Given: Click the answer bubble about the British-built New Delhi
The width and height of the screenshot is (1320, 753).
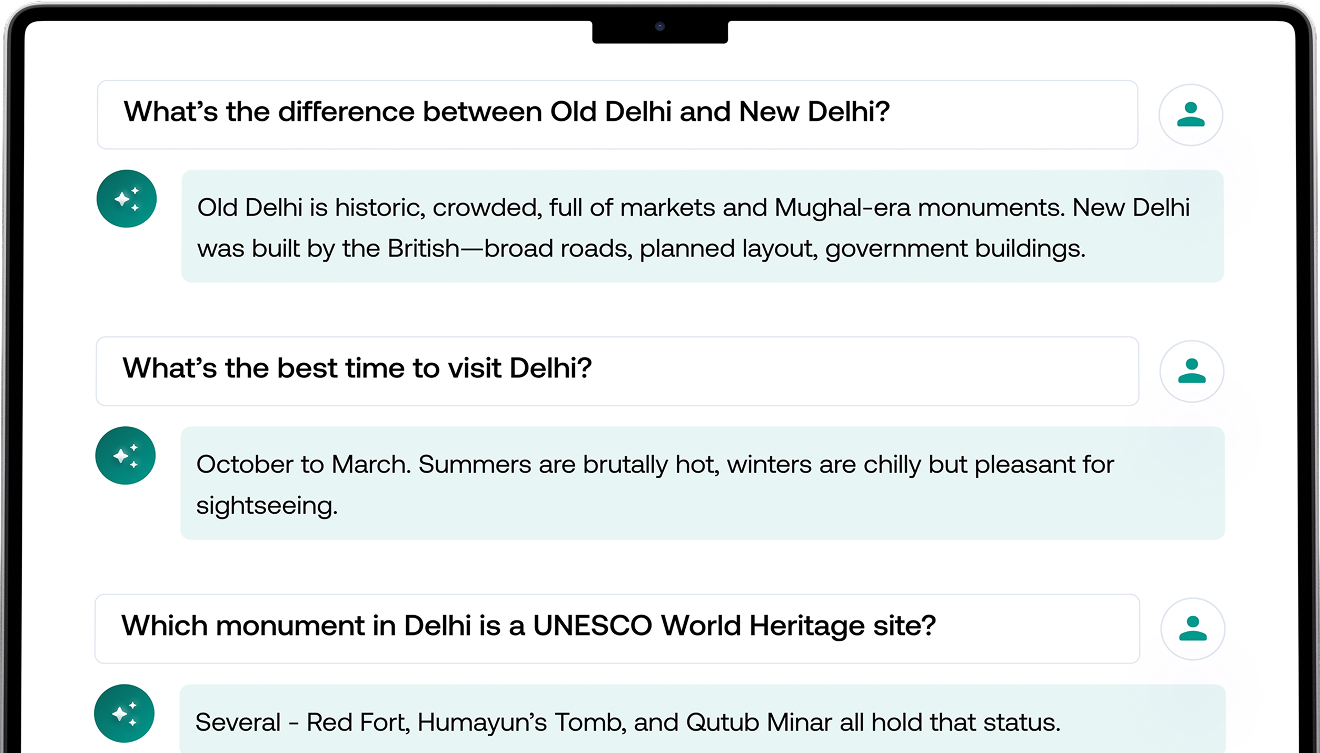Looking at the screenshot, I should (702, 226).
